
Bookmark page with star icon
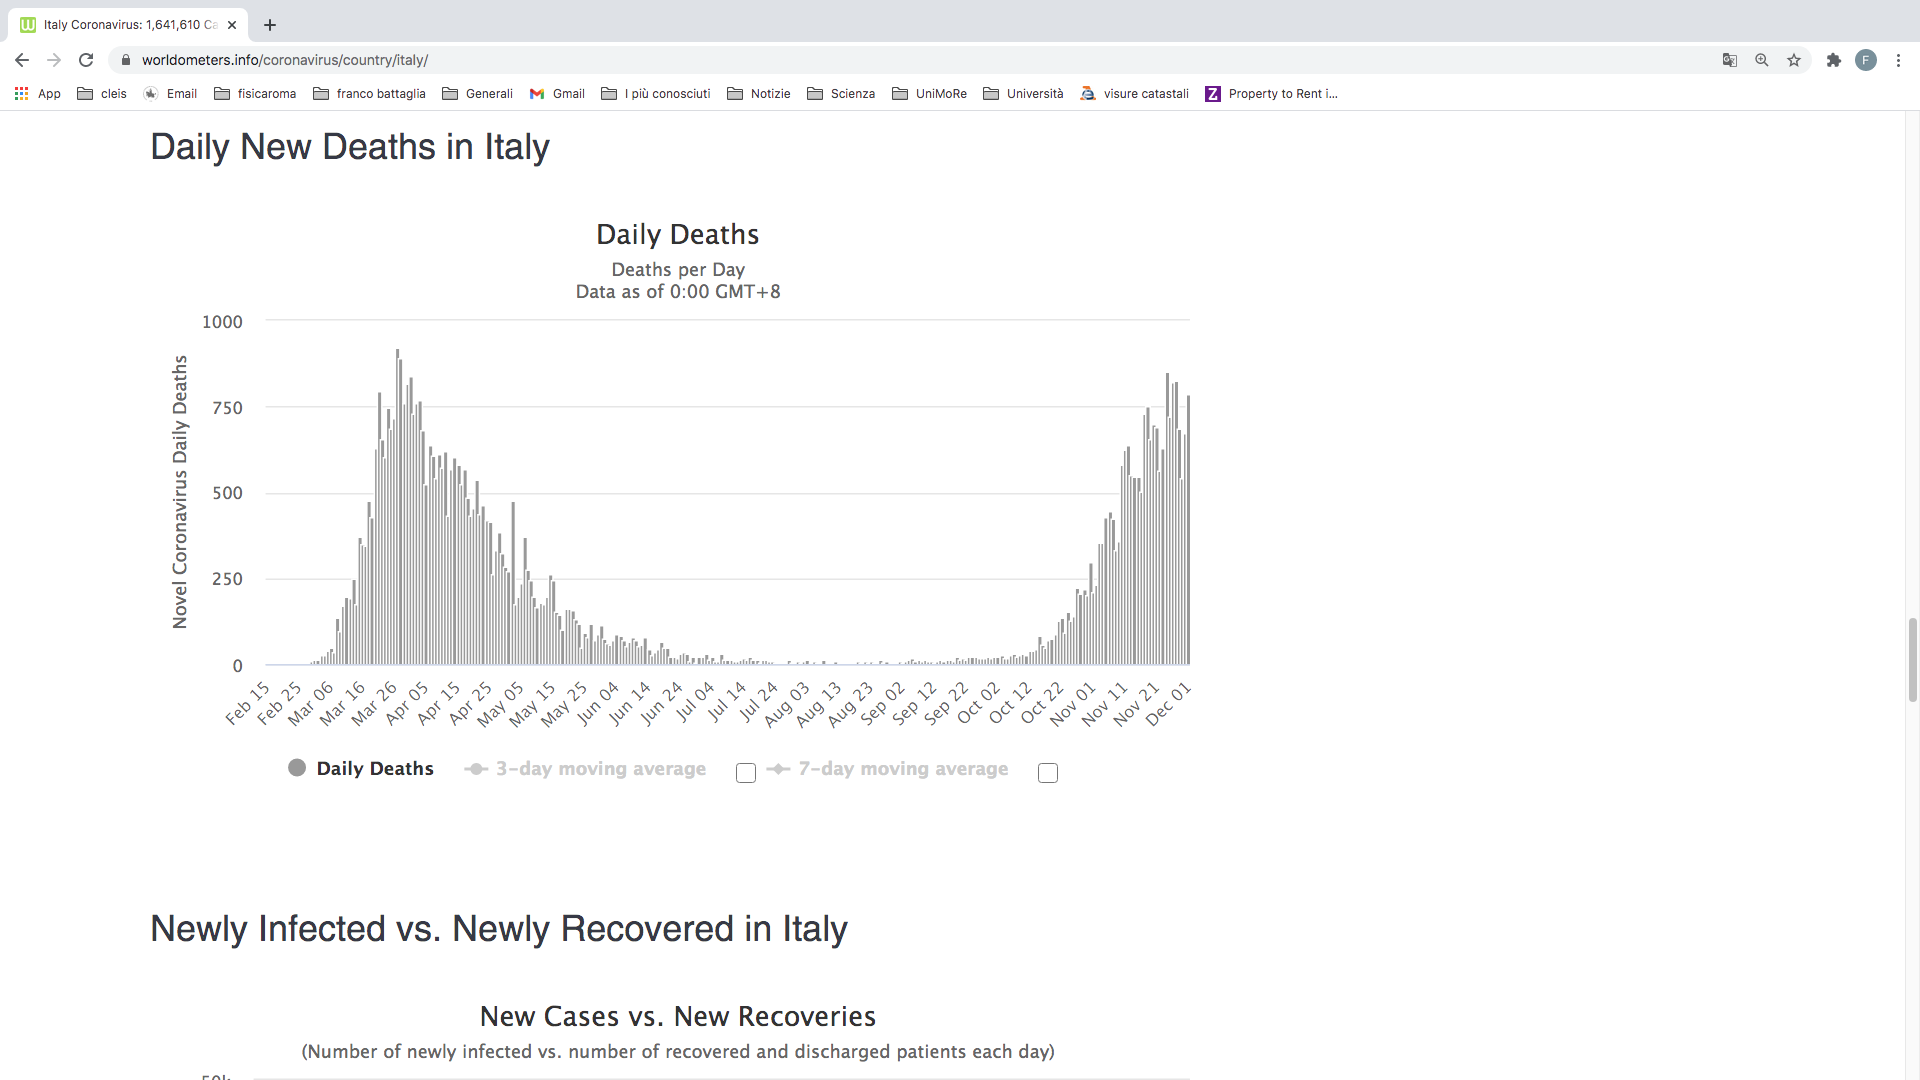pyautogui.click(x=1794, y=60)
